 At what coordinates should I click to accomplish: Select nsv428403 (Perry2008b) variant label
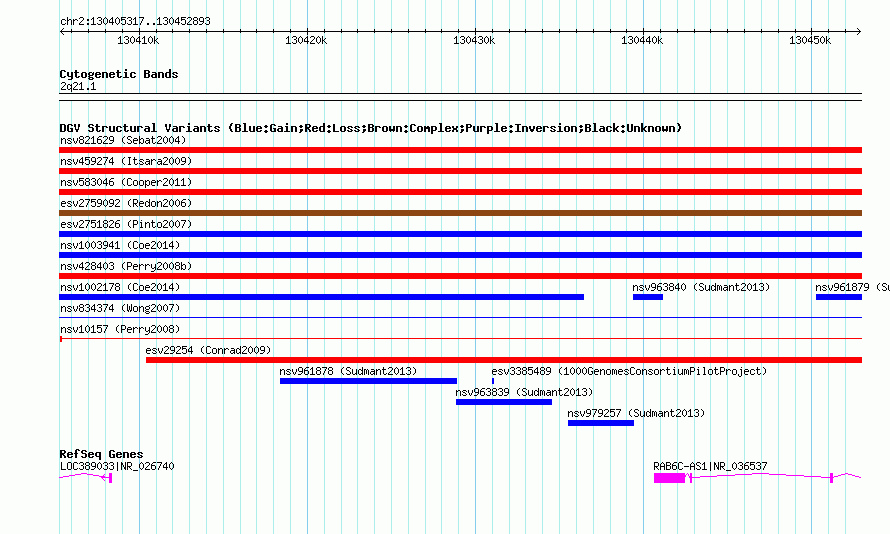pyautogui.click(x=126, y=266)
